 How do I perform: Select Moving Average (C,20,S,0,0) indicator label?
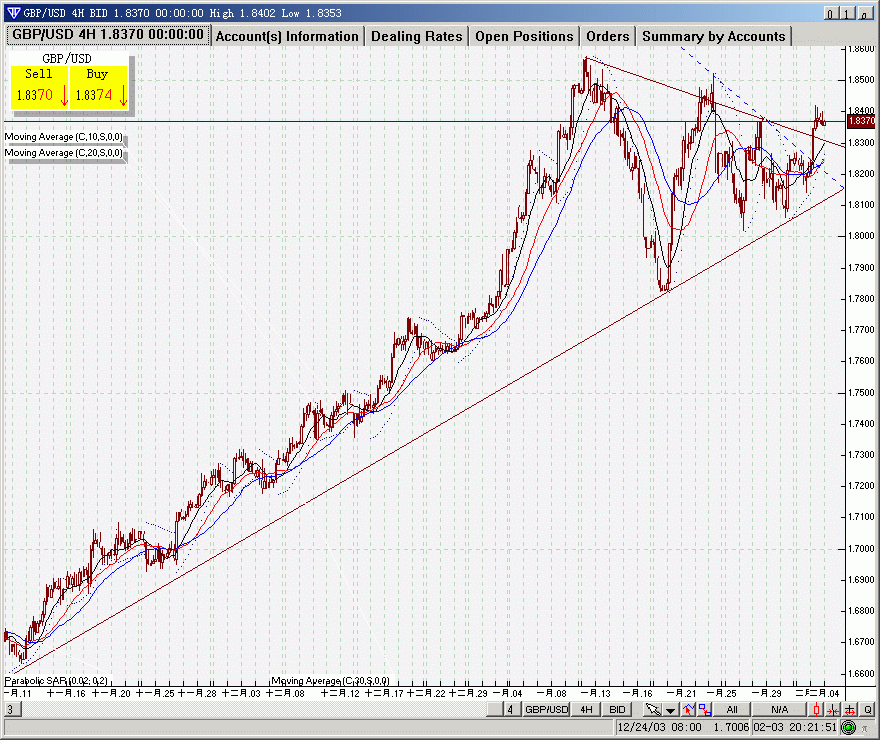pos(64,153)
